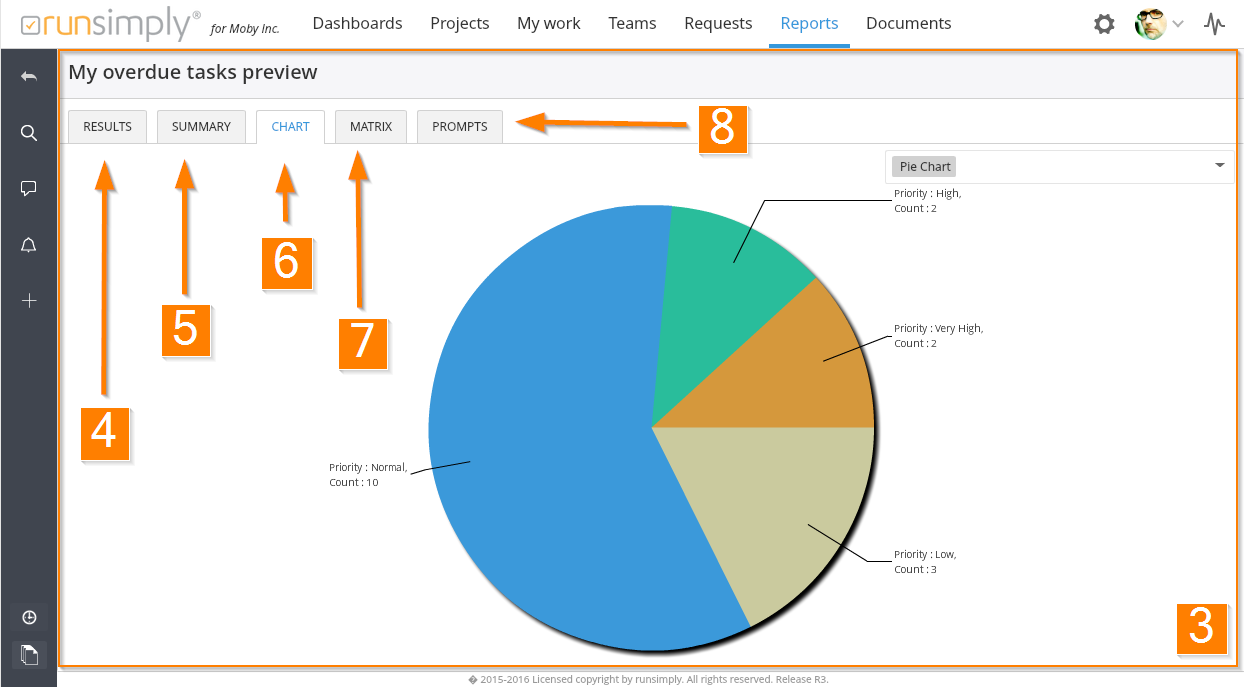1244x687 pixels.
Task: Click the activity pulse icon in the header
Action: (1214, 24)
